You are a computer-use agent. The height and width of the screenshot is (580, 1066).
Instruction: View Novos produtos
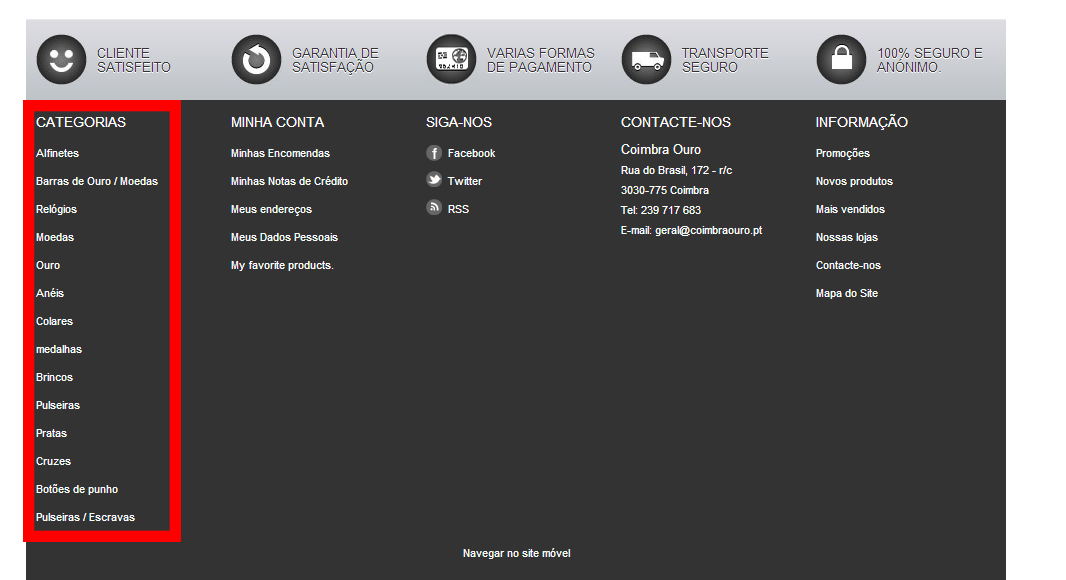[854, 182]
